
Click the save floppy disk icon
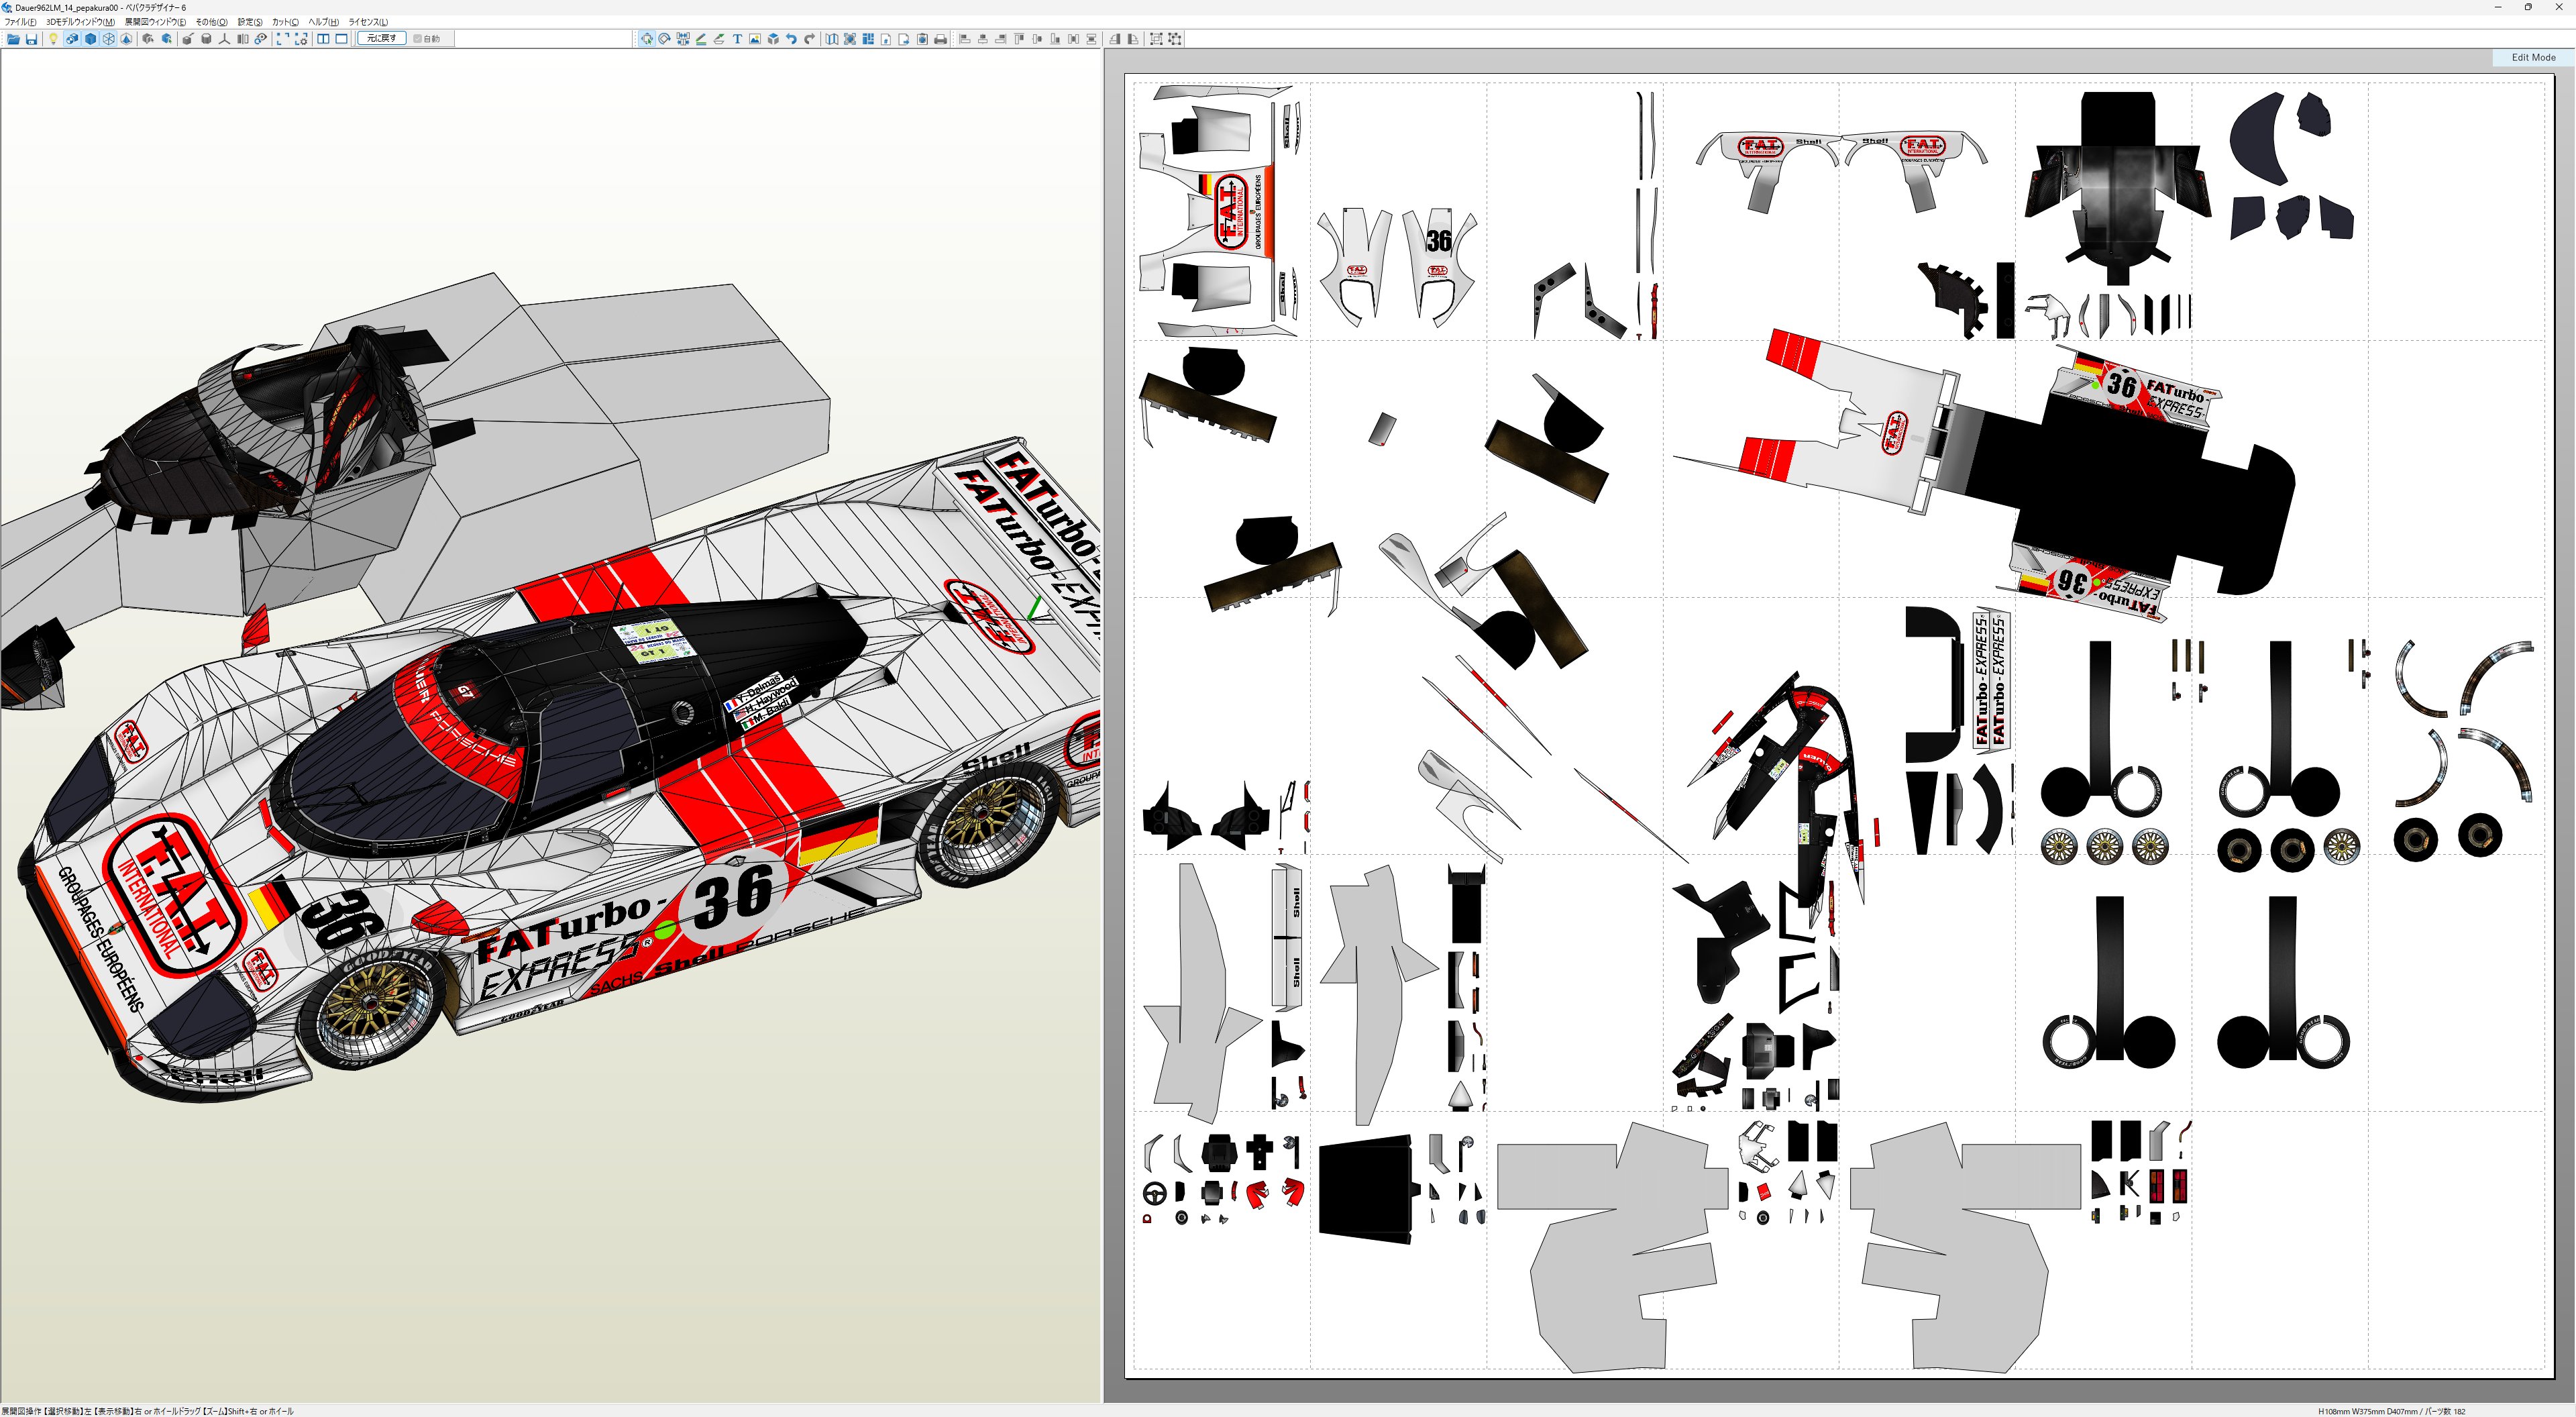(31, 39)
